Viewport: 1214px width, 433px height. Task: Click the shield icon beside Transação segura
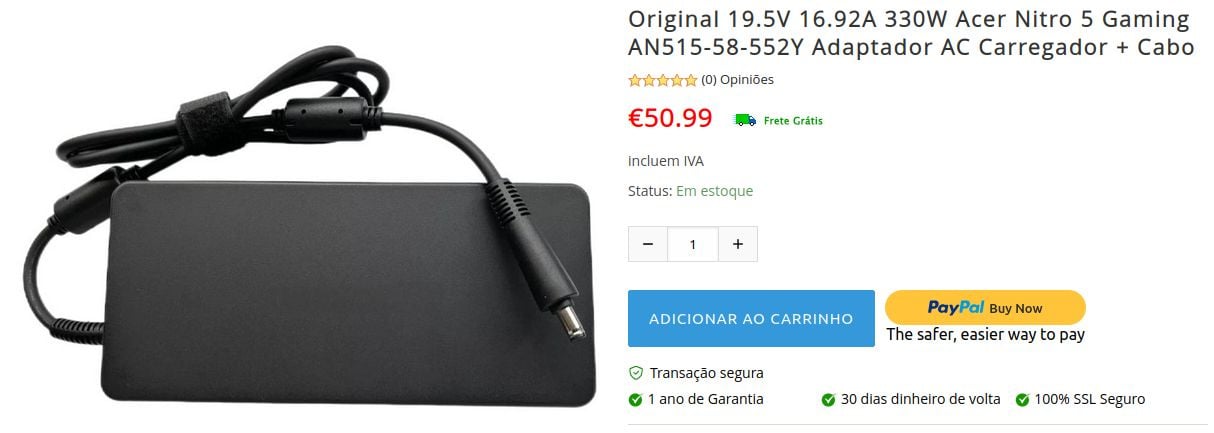click(x=635, y=373)
